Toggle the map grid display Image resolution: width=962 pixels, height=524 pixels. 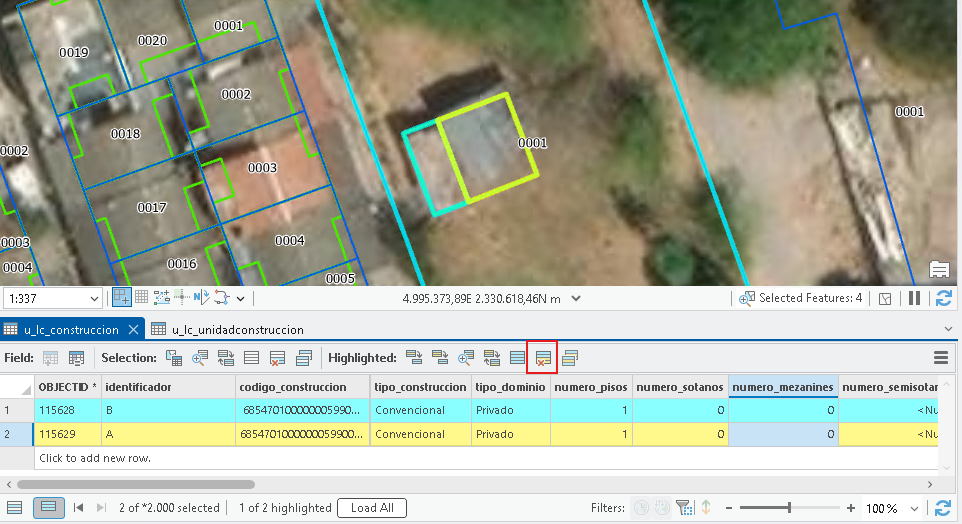point(142,298)
